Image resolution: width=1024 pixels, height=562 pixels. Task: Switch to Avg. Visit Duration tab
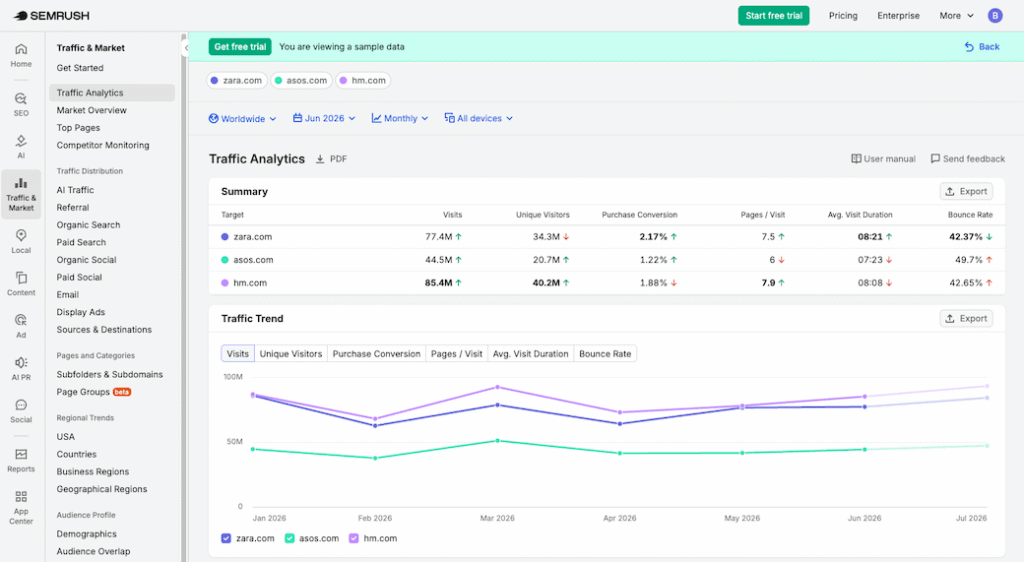tap(530, 354)
